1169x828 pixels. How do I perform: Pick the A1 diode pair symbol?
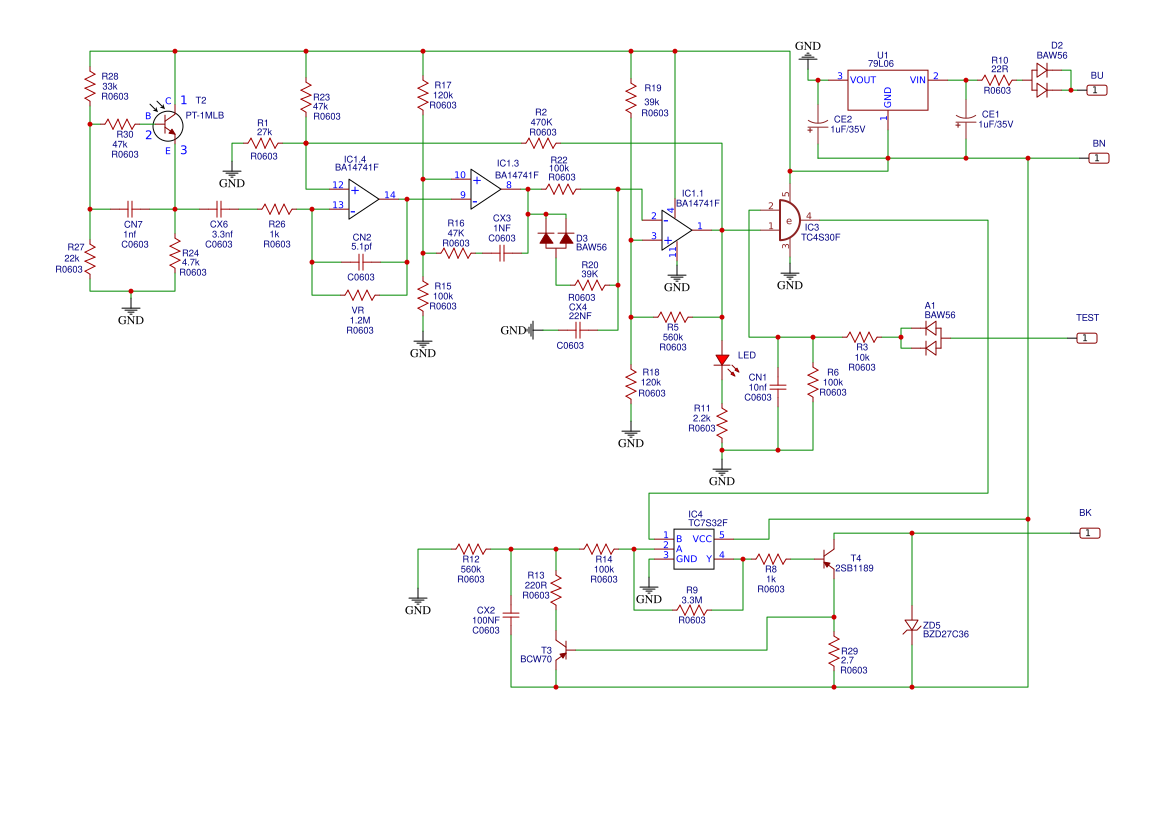coord(930,338)
